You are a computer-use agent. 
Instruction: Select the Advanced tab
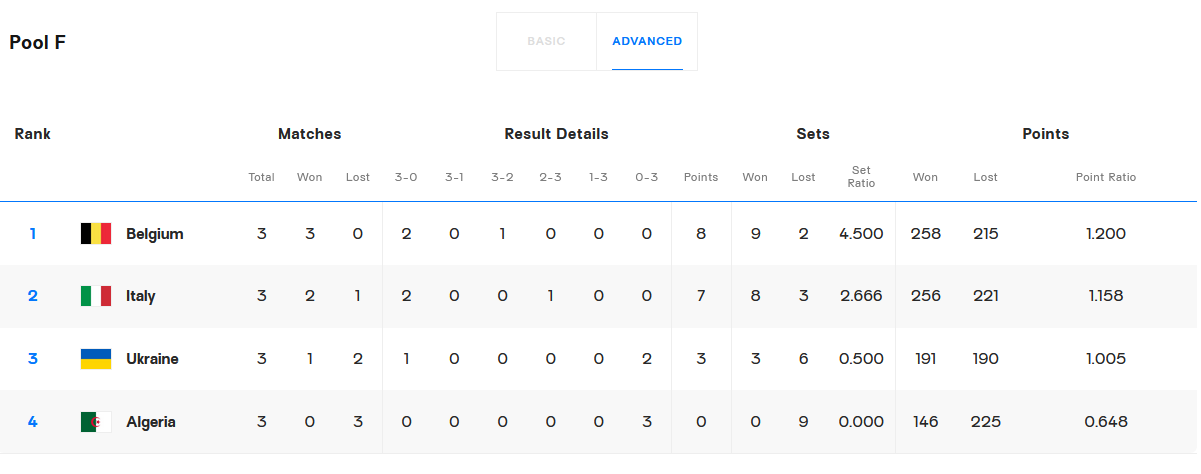click(647, 42)
